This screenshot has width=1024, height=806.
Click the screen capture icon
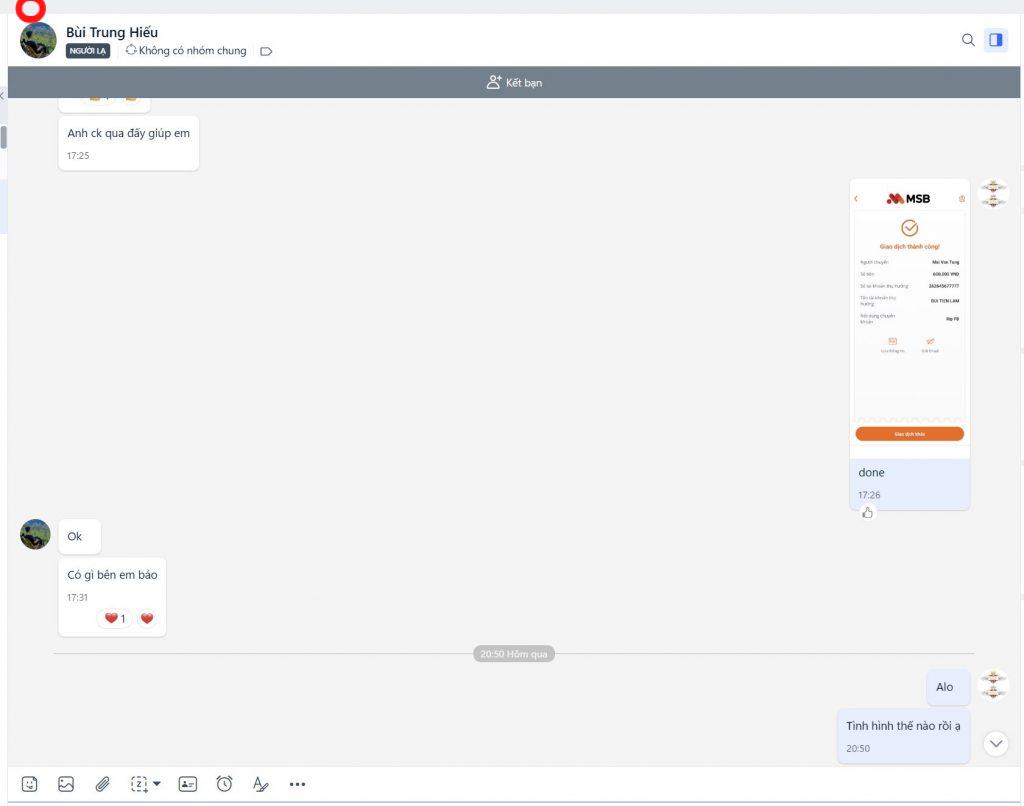point(139,784)
